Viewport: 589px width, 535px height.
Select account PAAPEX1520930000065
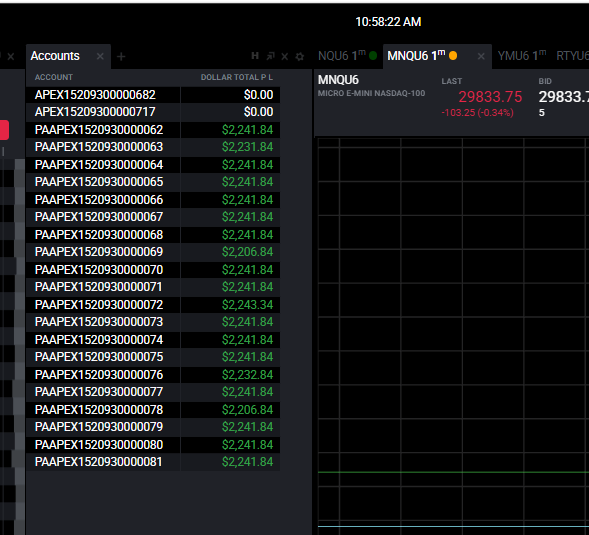pos(99,182)
